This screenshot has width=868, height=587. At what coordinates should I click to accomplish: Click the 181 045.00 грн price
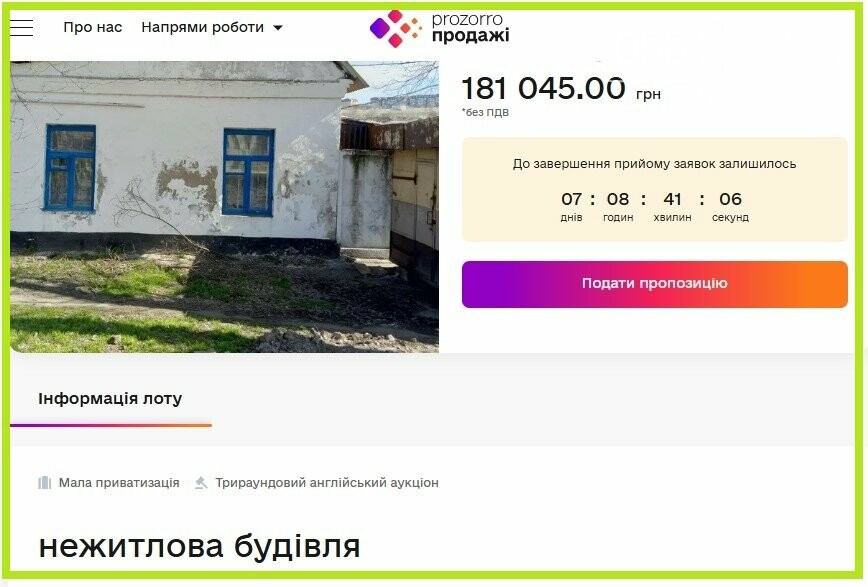click(x=561, y=89)
